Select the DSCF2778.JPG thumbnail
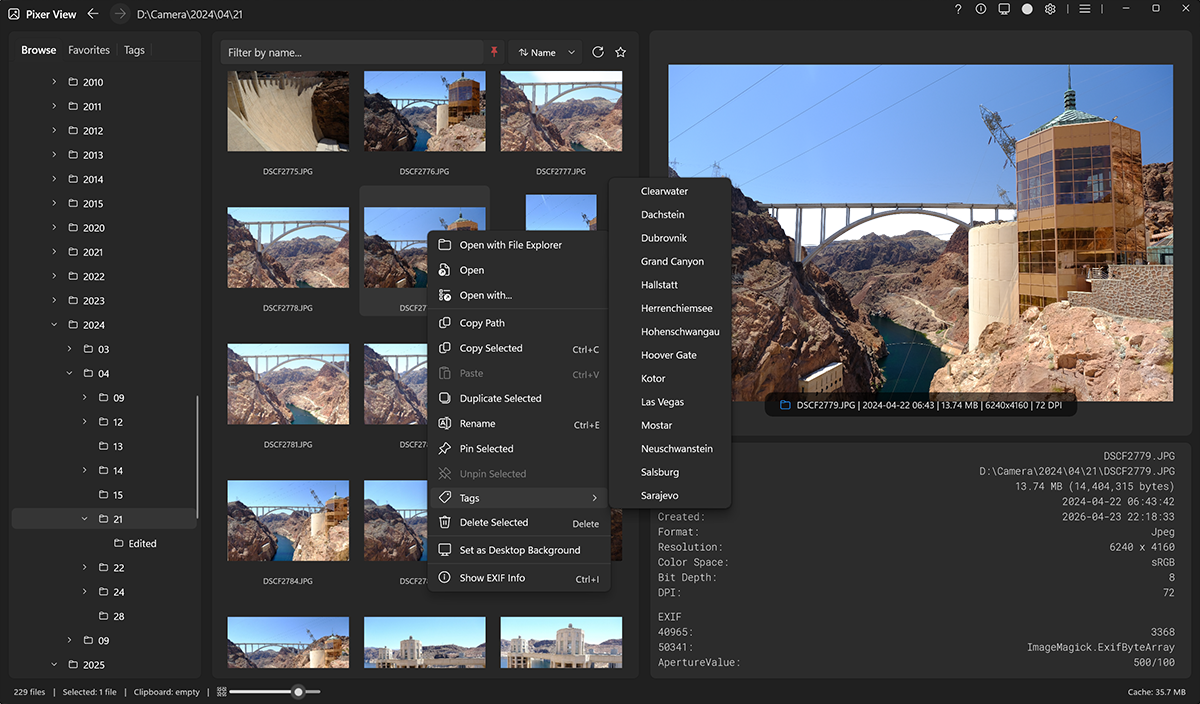Screen dimensions: 1200x704 (288, 247)
